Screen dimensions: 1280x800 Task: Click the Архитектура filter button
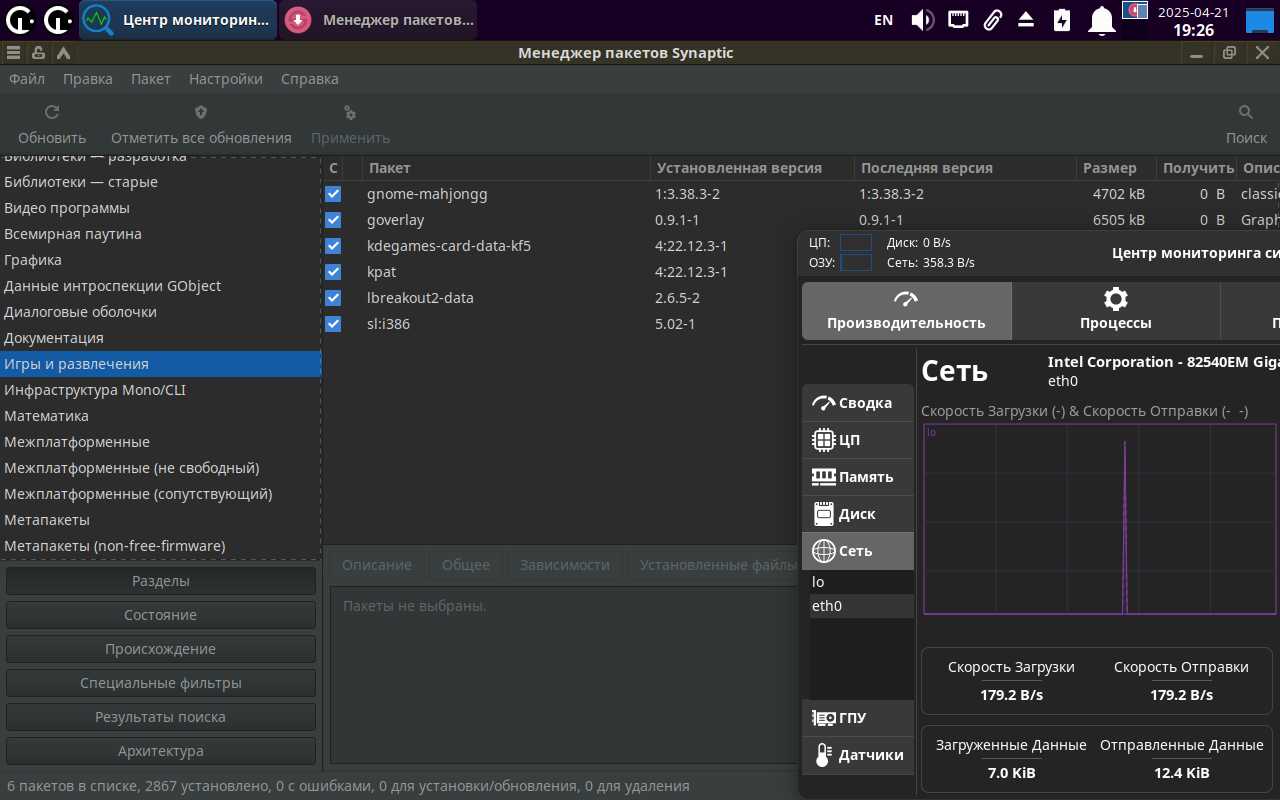(161, 751)
